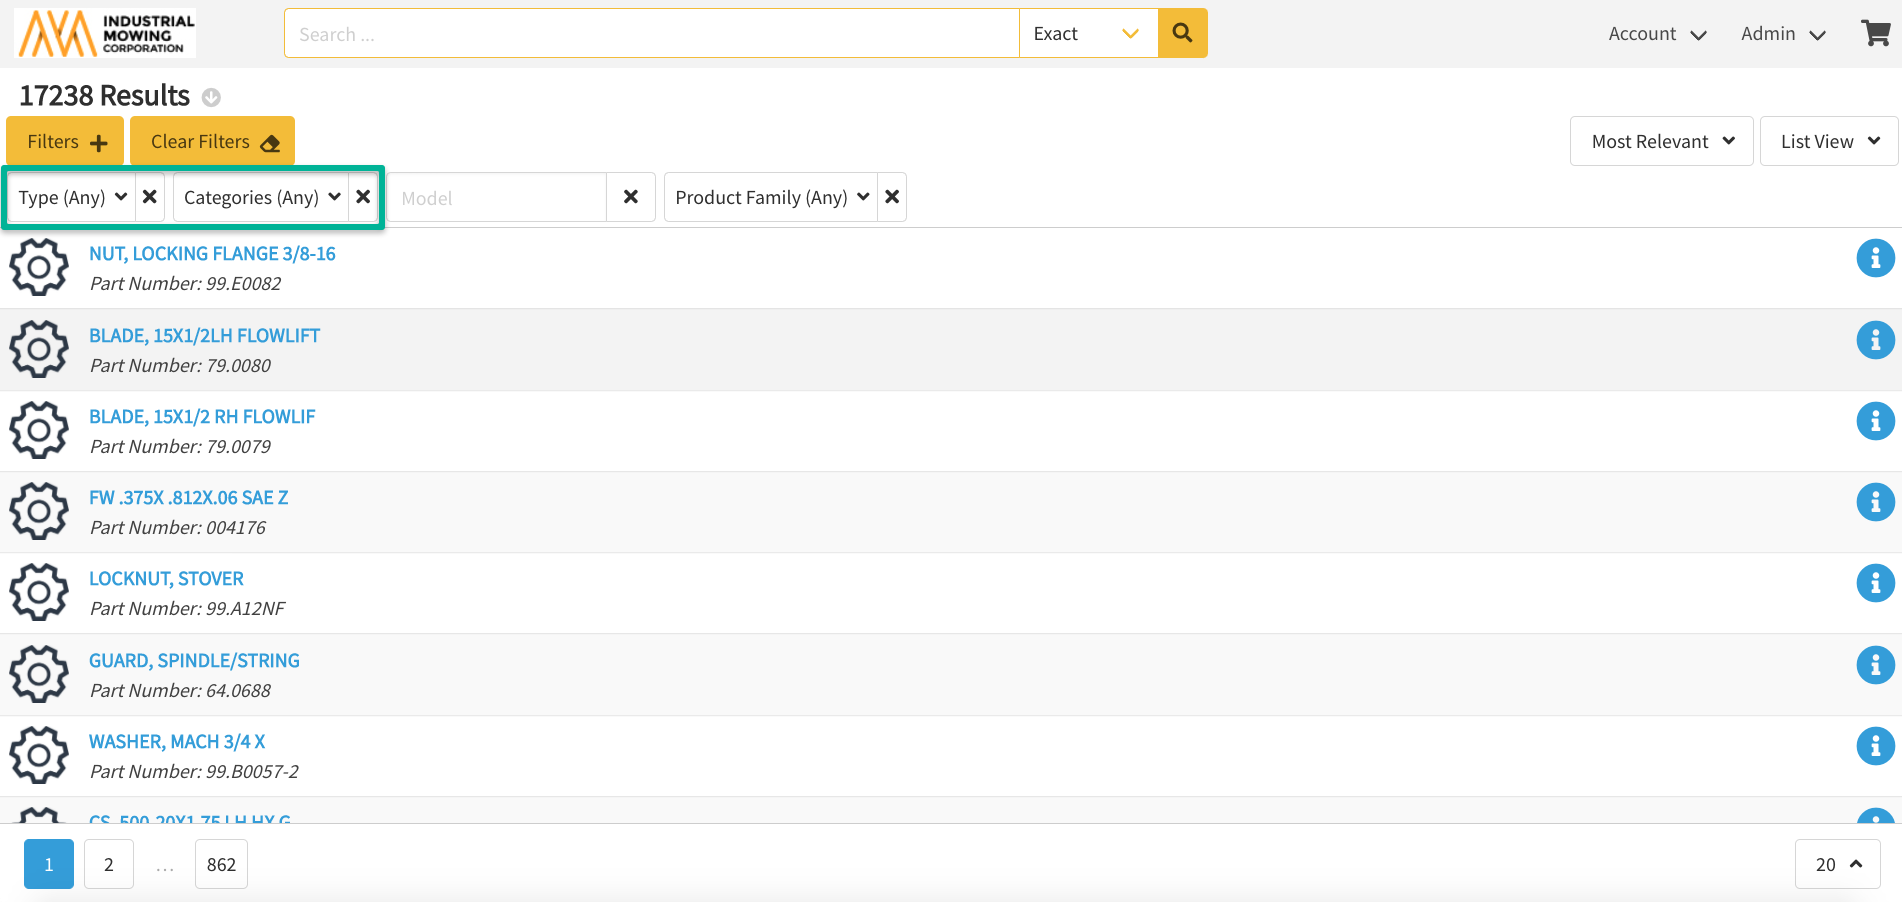Go to page 862 of results

tap(221, 864)
